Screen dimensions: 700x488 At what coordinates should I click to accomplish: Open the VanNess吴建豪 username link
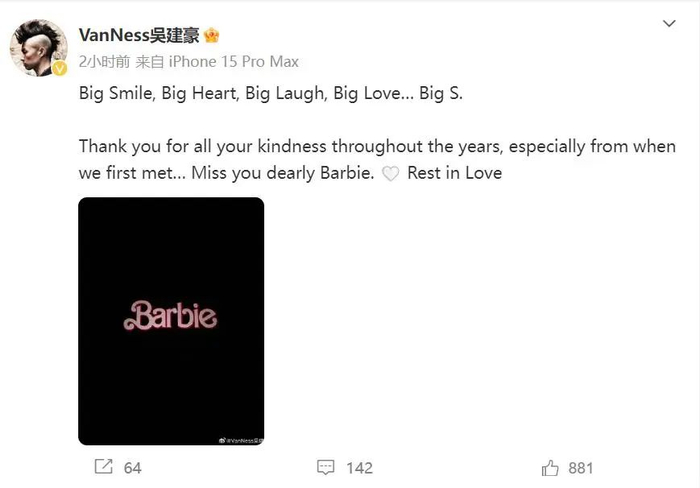pyautogui.click(x=140, y=36)
